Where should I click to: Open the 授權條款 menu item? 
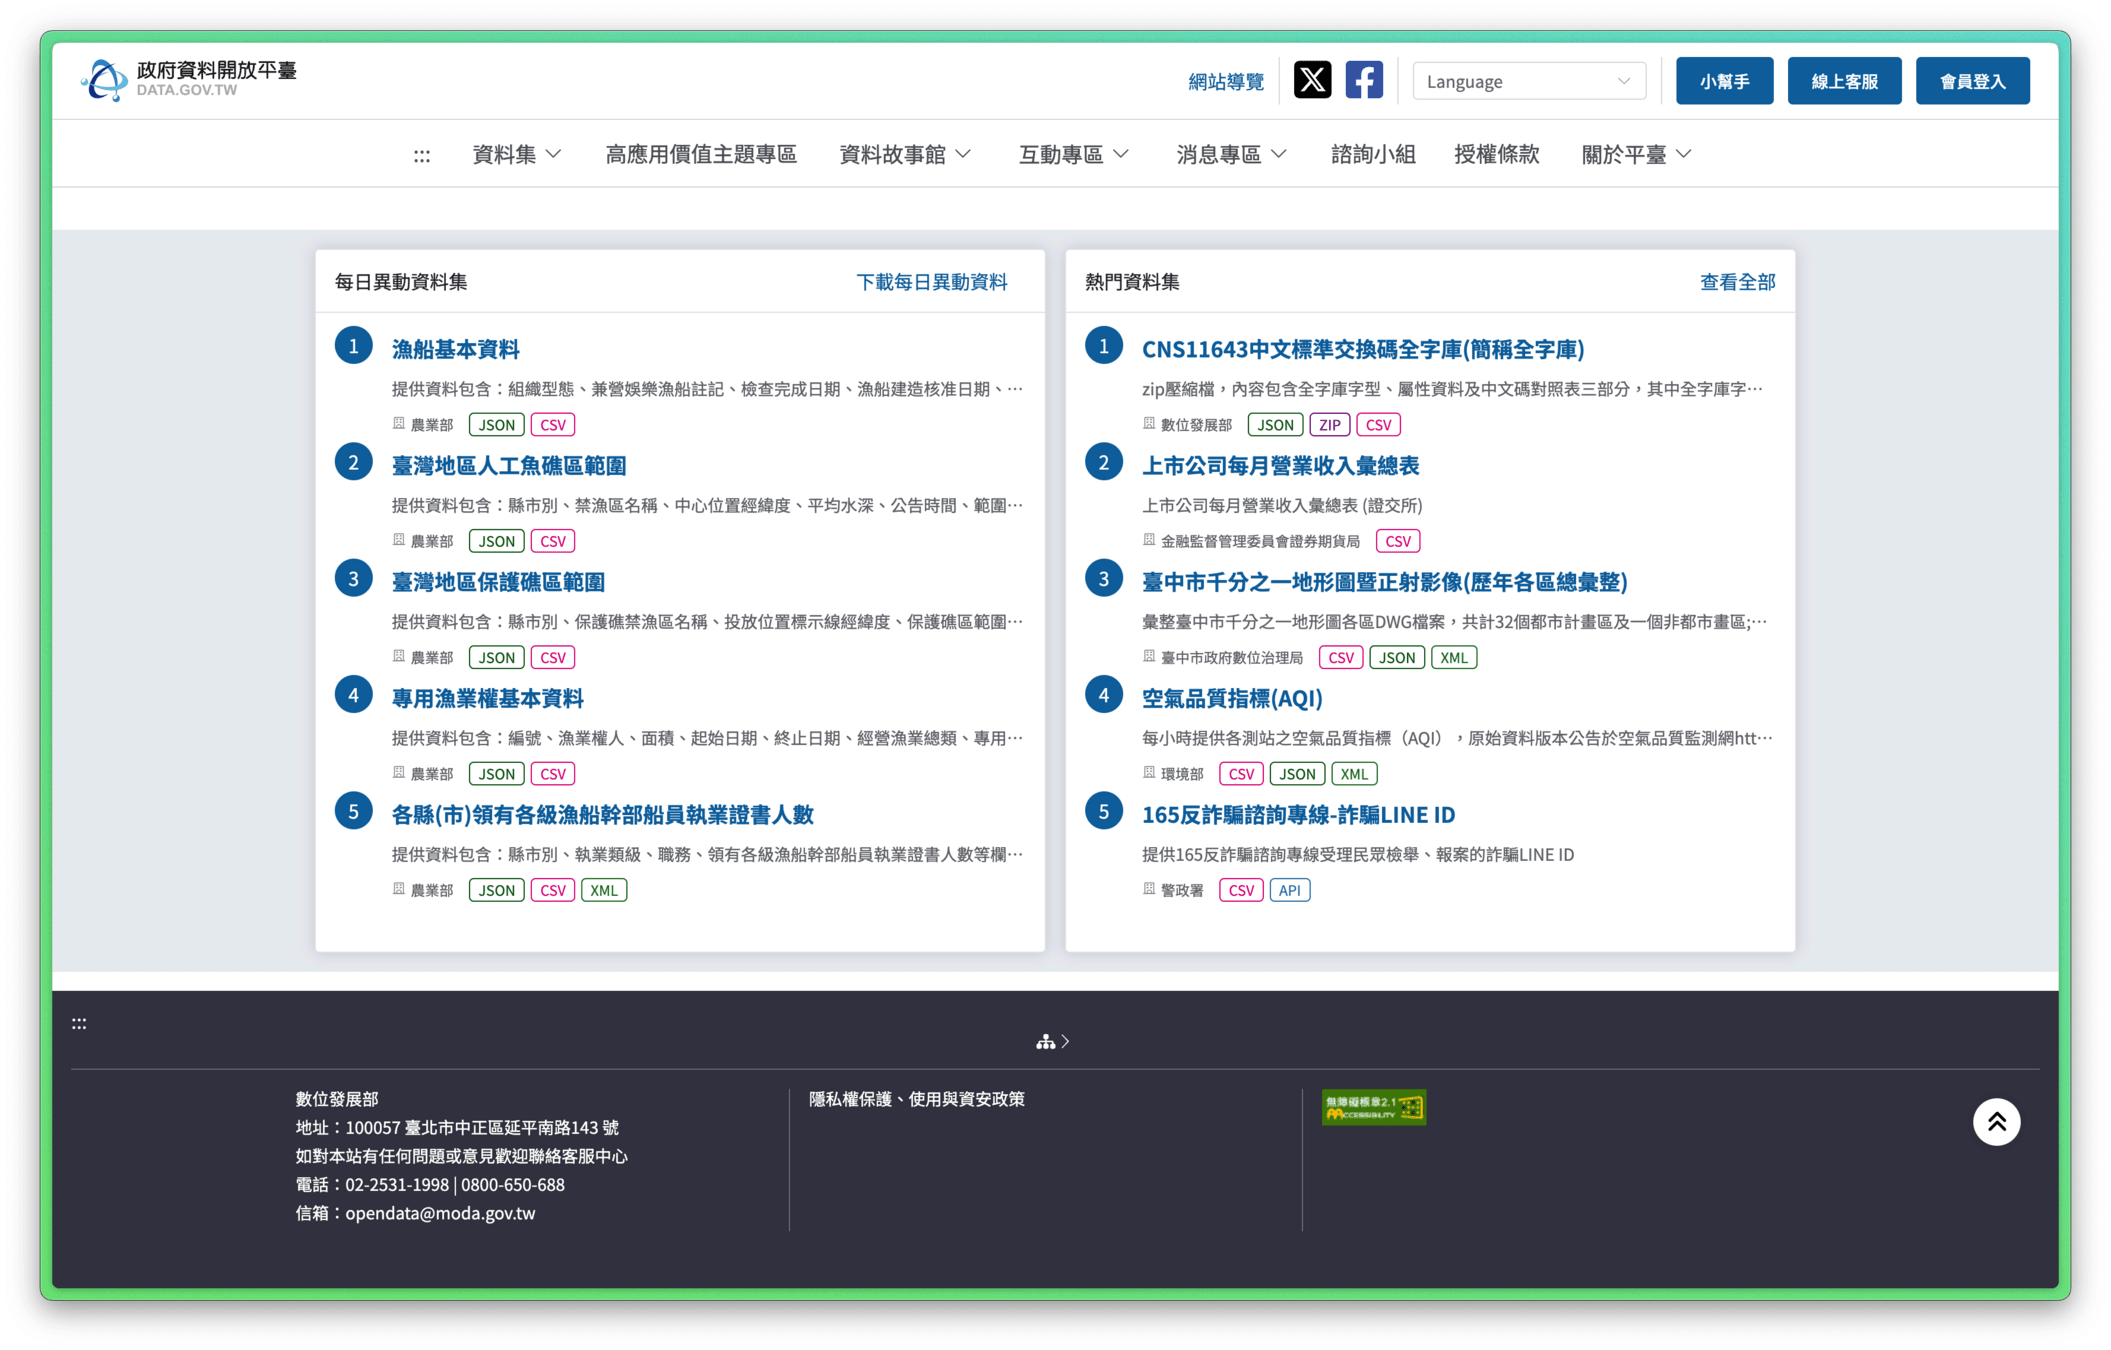pos(1496,154)
